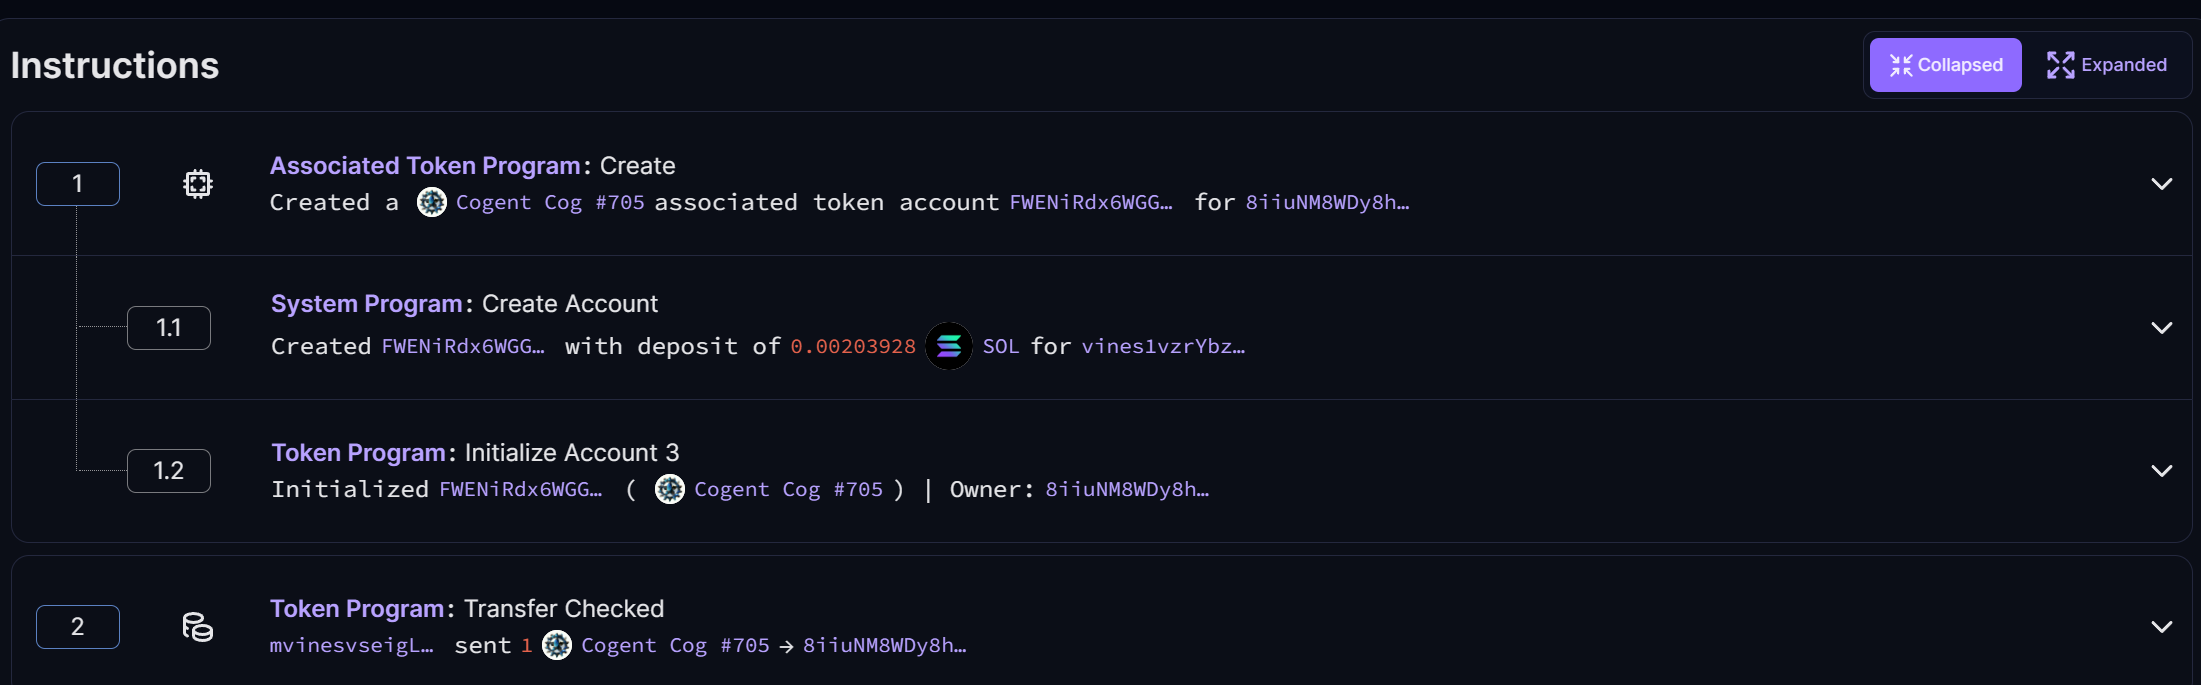Click the coins icon beside instruction 2

[x=198, y=627]
